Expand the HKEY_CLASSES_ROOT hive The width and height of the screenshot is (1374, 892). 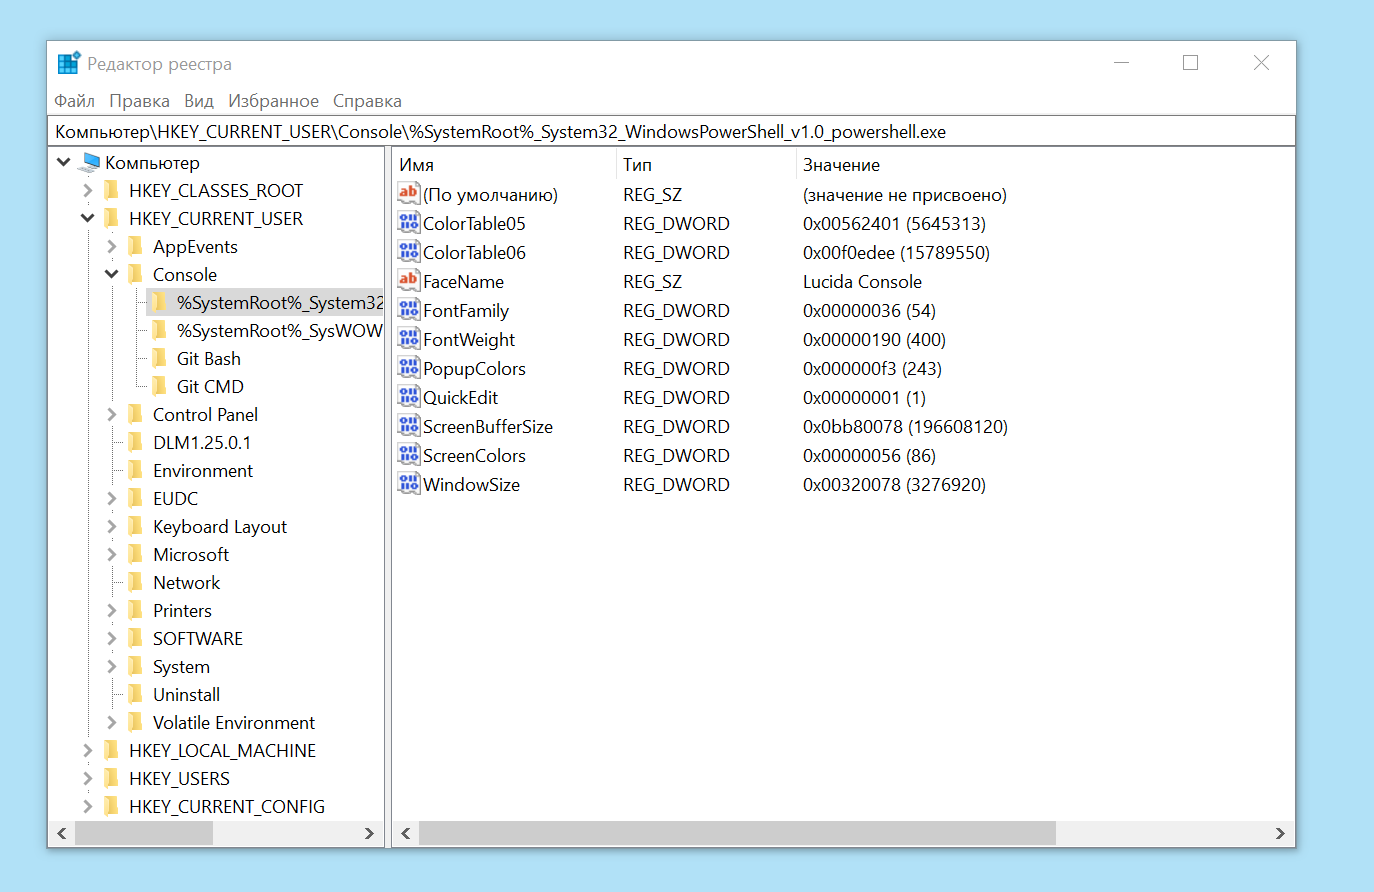(x=88, y=190)
